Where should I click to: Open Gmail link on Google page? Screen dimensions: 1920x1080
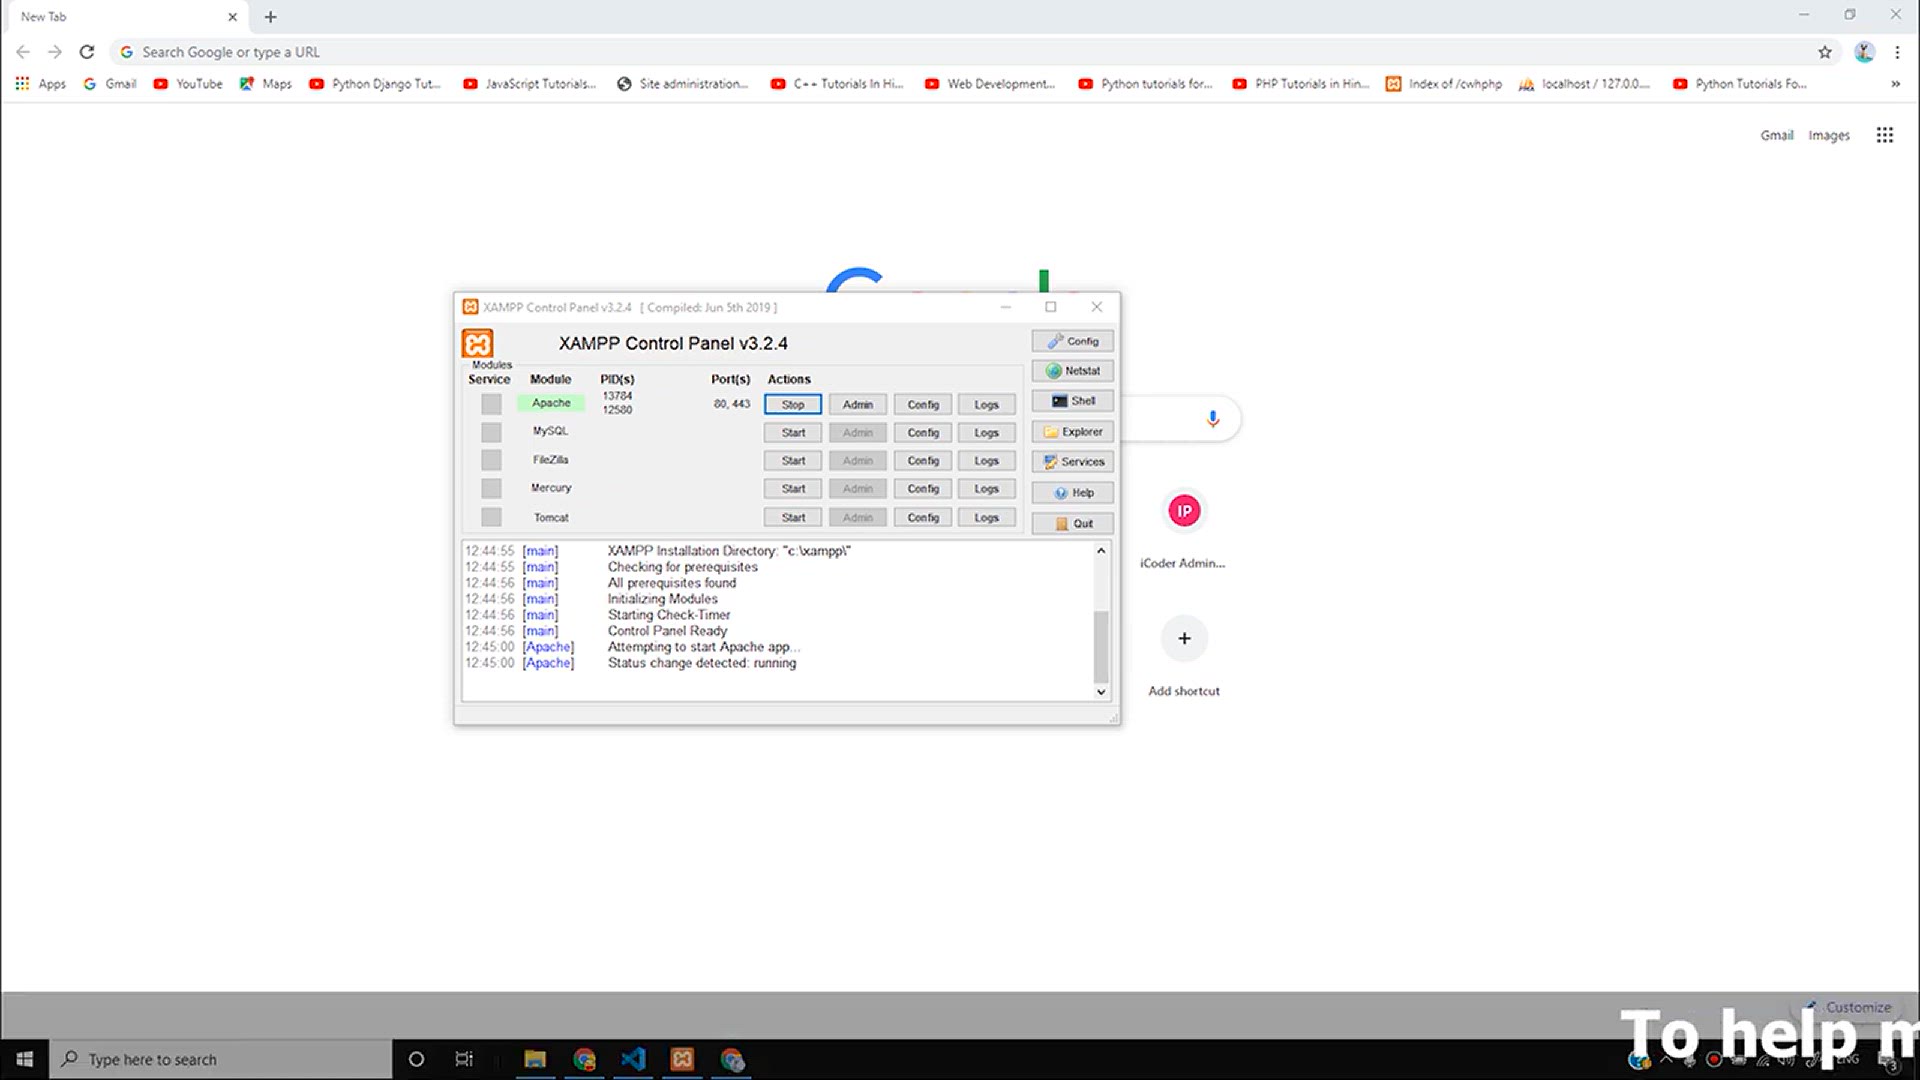1777,135
